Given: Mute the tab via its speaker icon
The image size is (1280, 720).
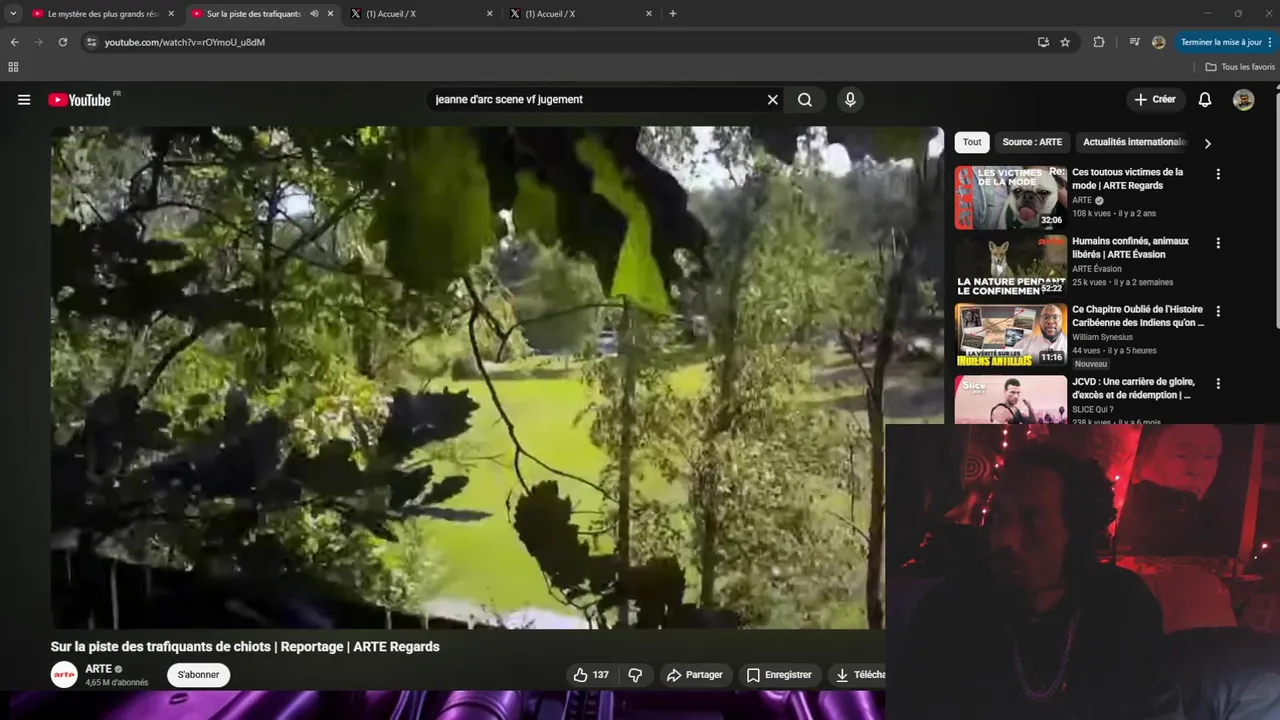Looking at the screenshot, I should pos(314,14).
